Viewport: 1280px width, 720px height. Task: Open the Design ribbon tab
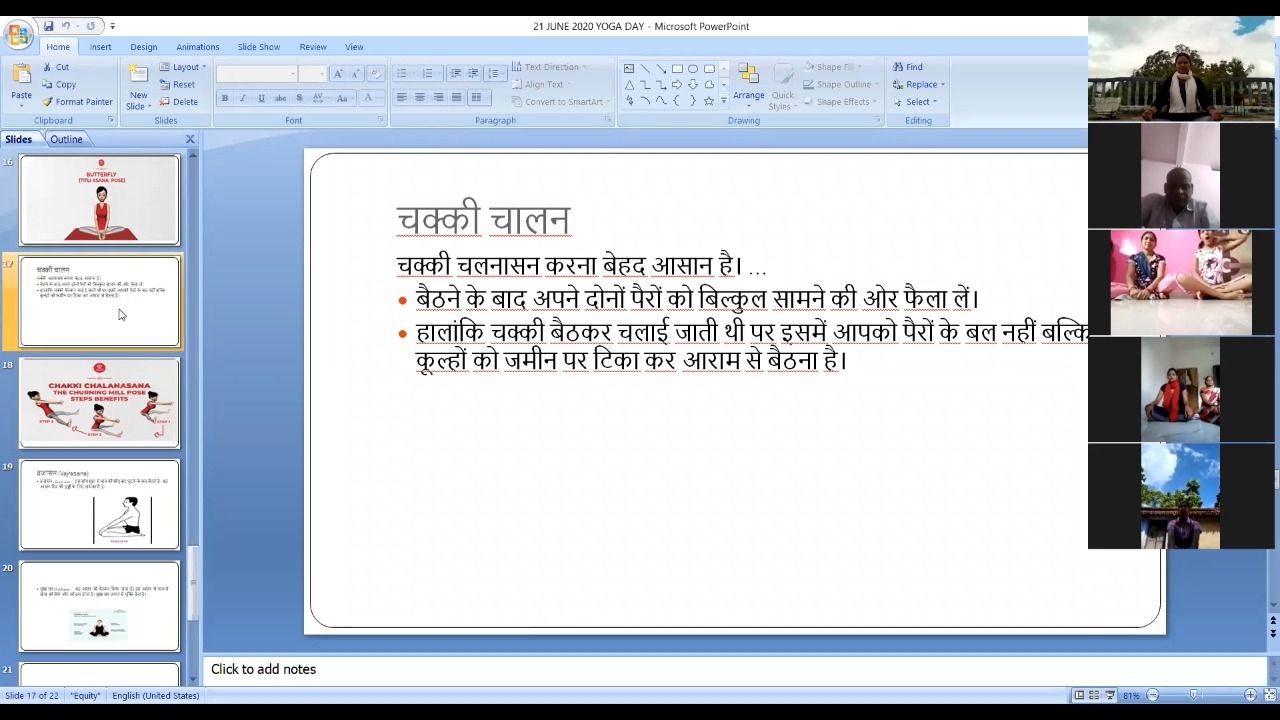(143, 47)
